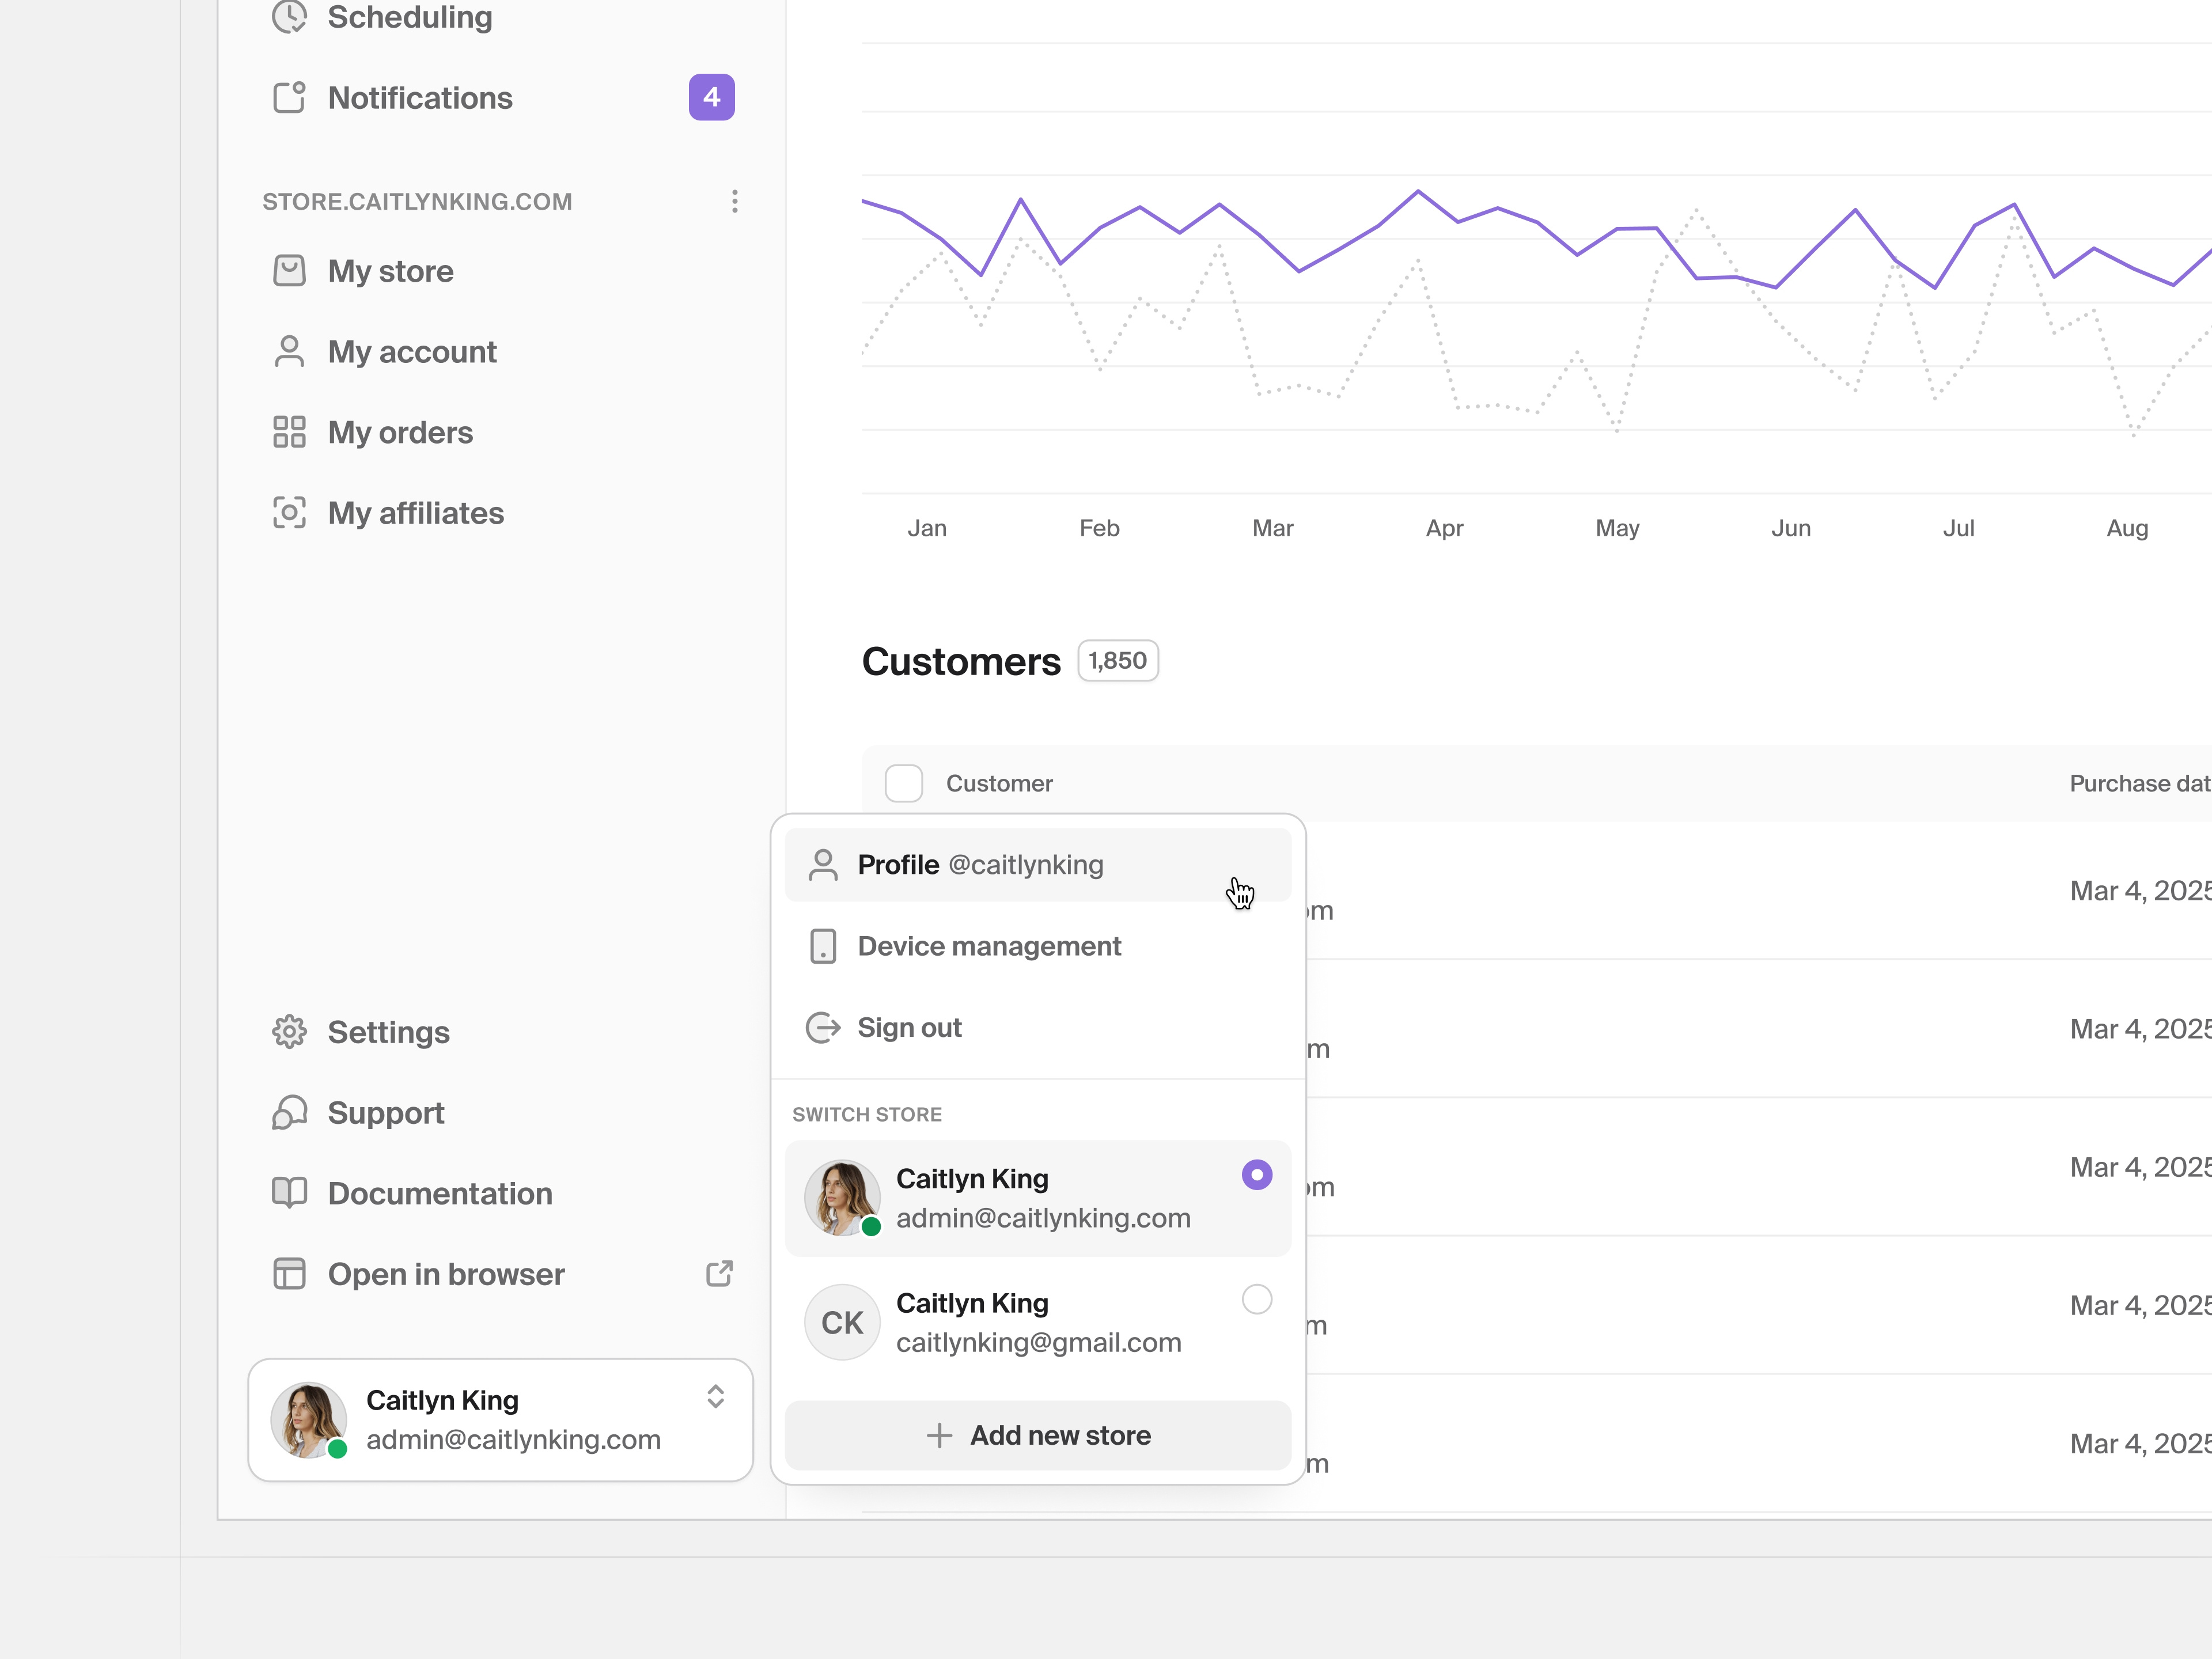Open the Documentation book icon
This screenshot has height=1659, width=2212.
click(x=289, y=1193)
